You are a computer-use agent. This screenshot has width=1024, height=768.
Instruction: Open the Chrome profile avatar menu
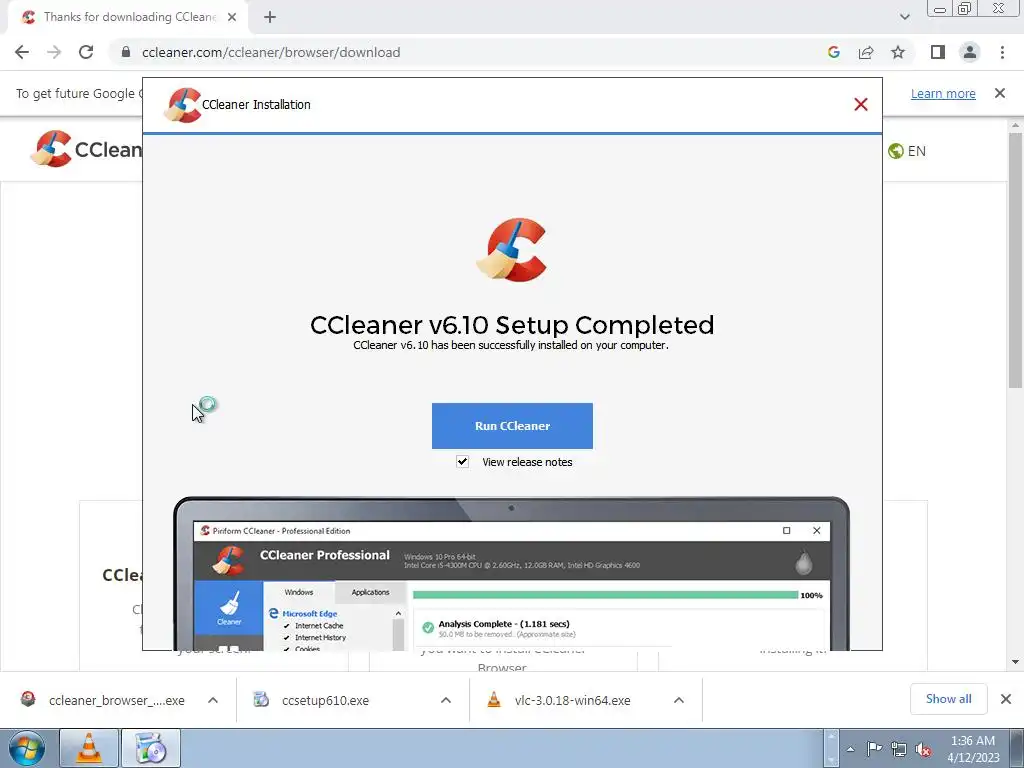(x=970, y=52)
